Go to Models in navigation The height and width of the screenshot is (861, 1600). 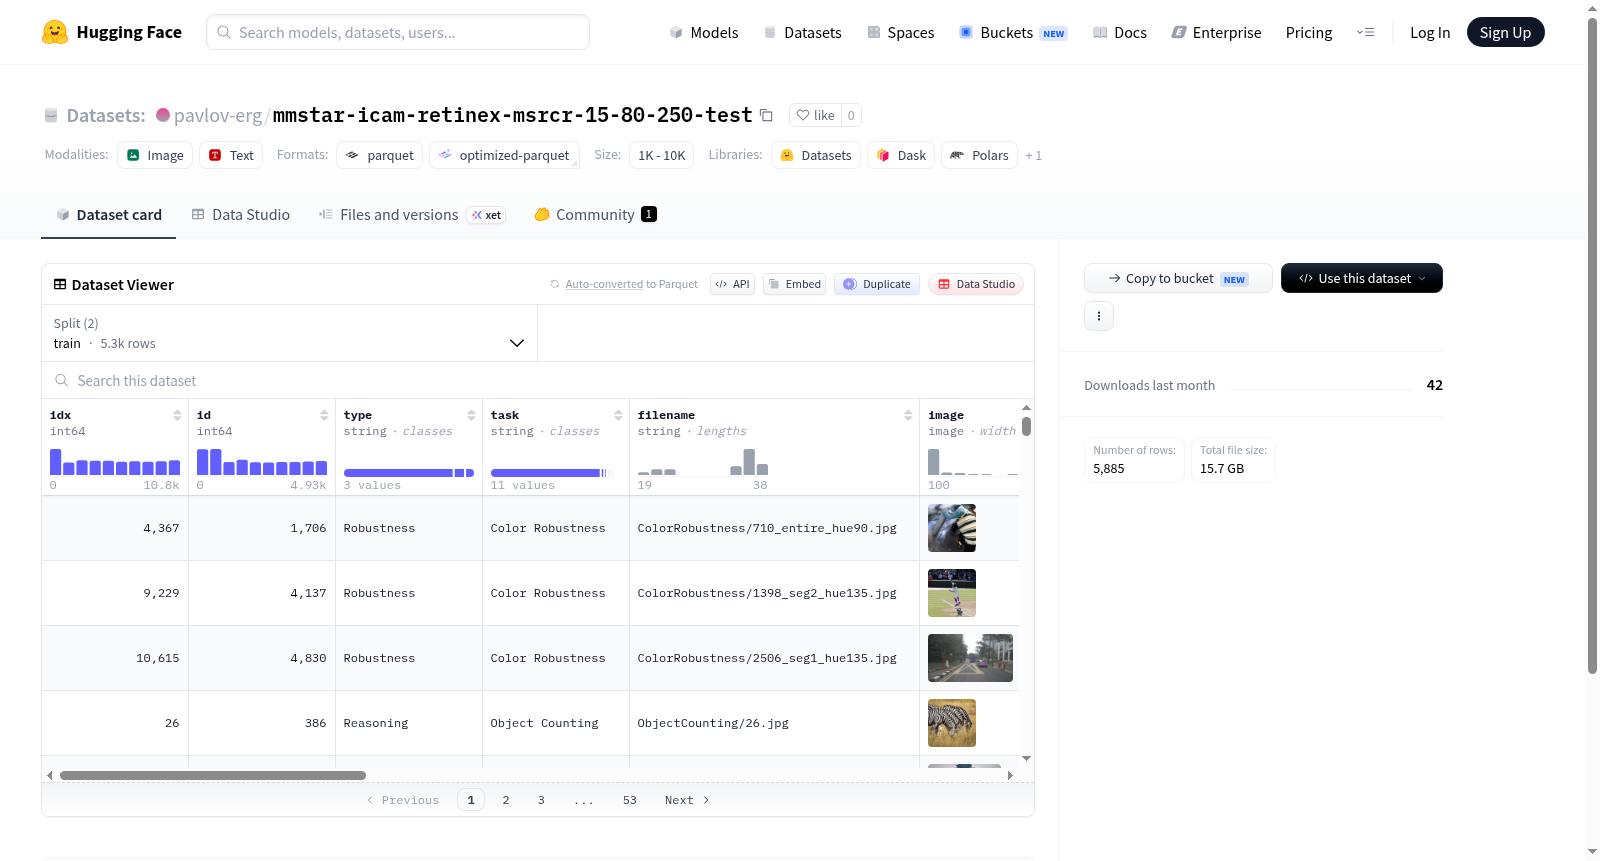pyautogui.click(x=704, y=33)
